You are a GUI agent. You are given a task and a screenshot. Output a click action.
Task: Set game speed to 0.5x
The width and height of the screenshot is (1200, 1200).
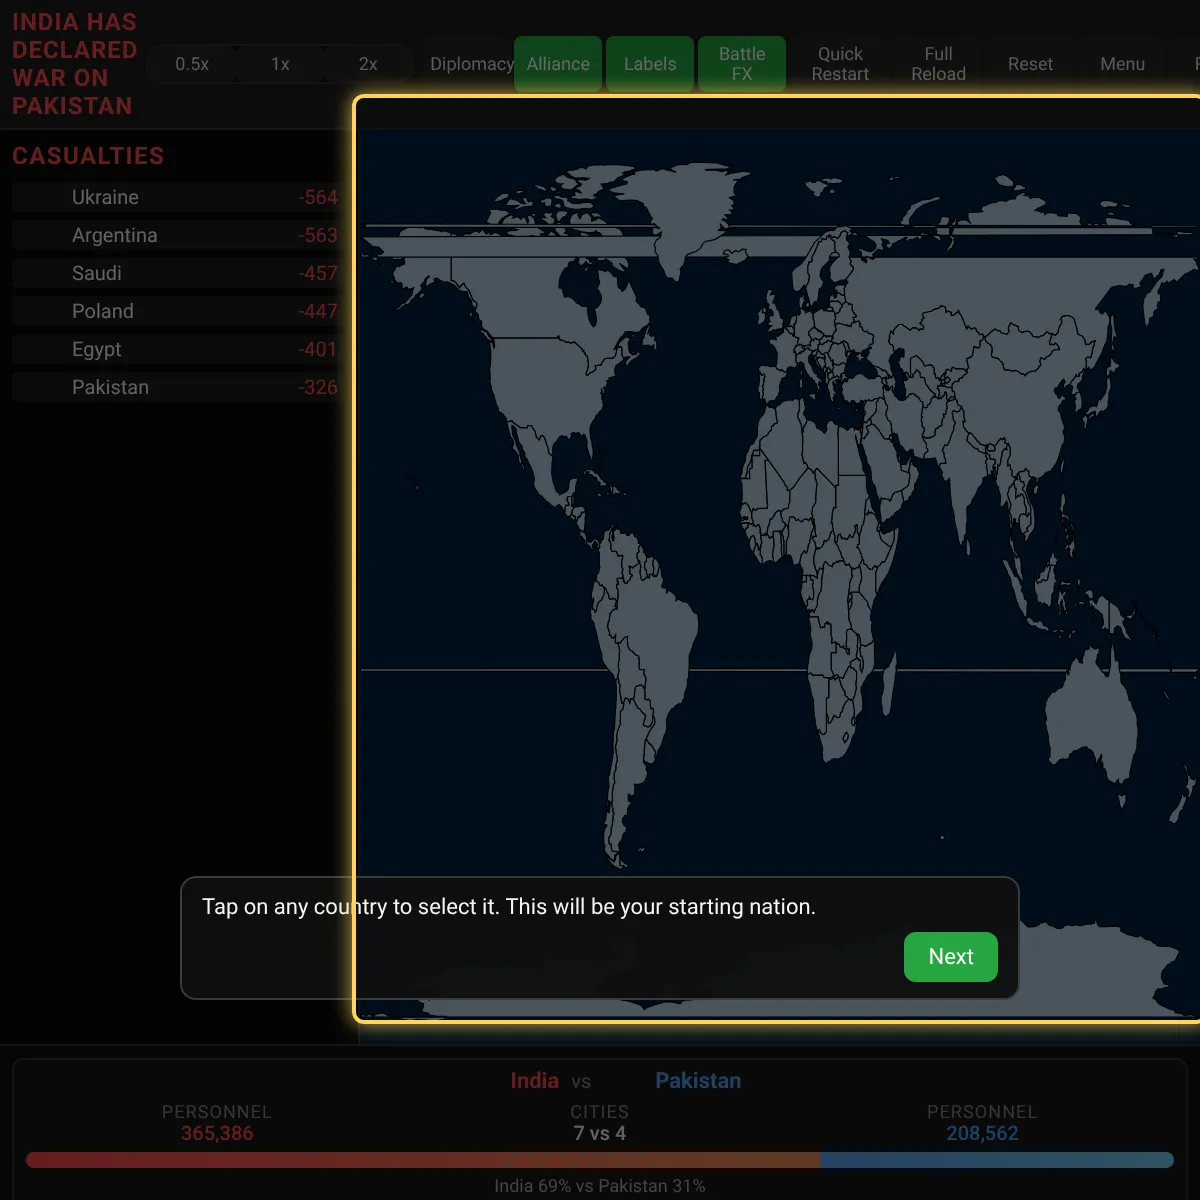point(192,64)
